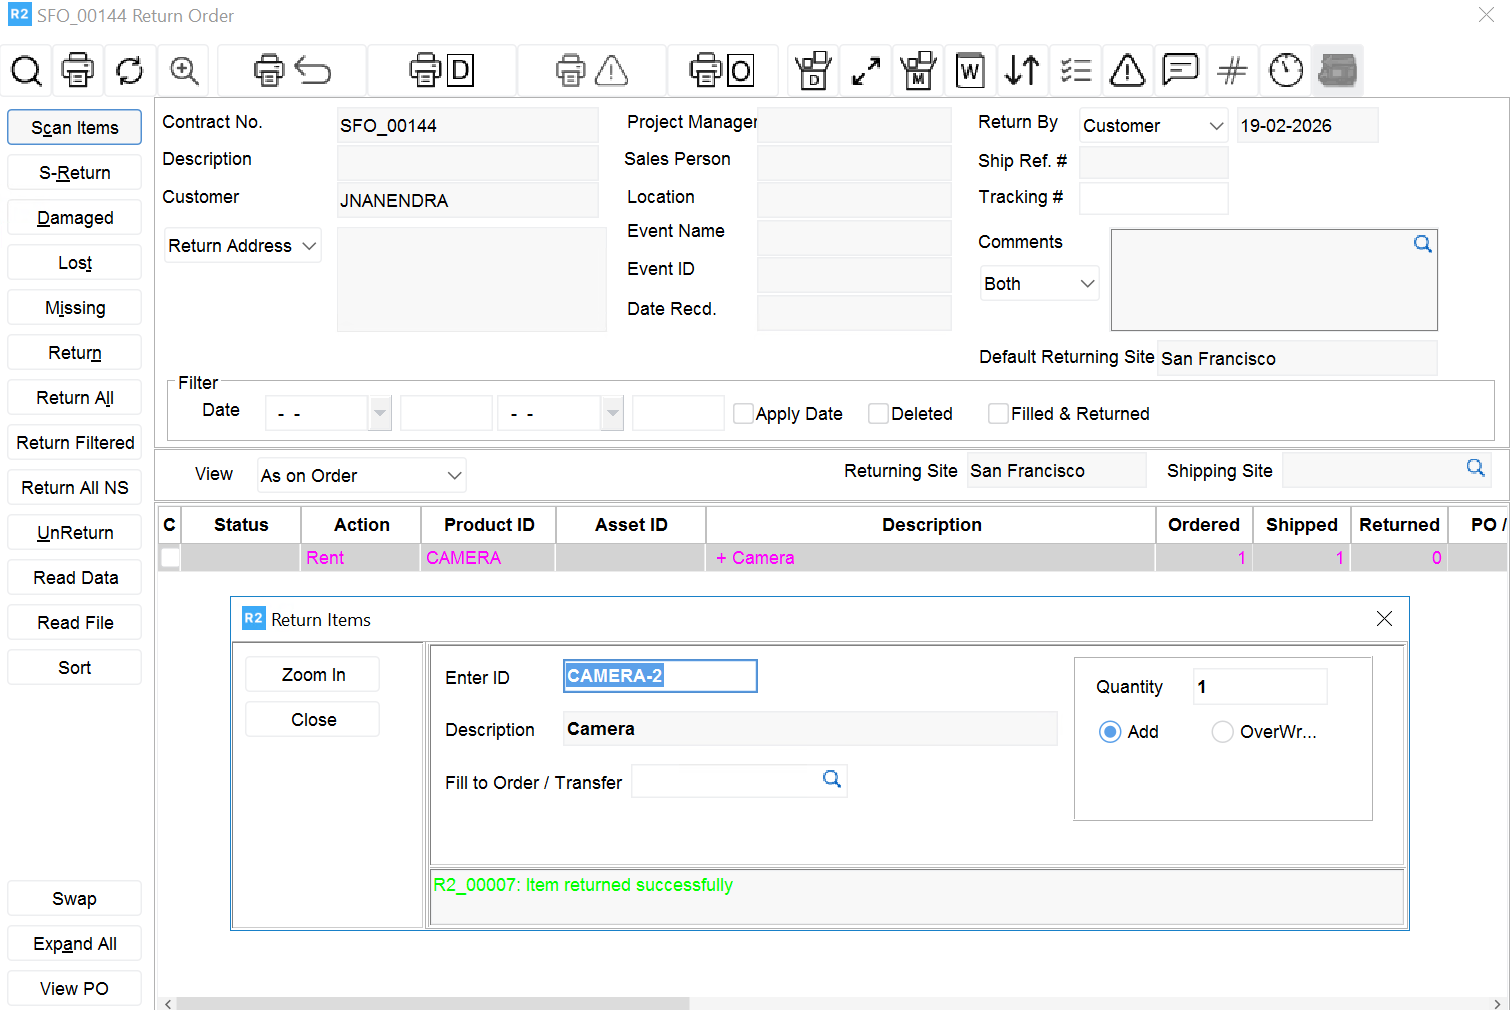Click the Enter ID input field
1511x1010 pixels.
[x=659, y=676]
